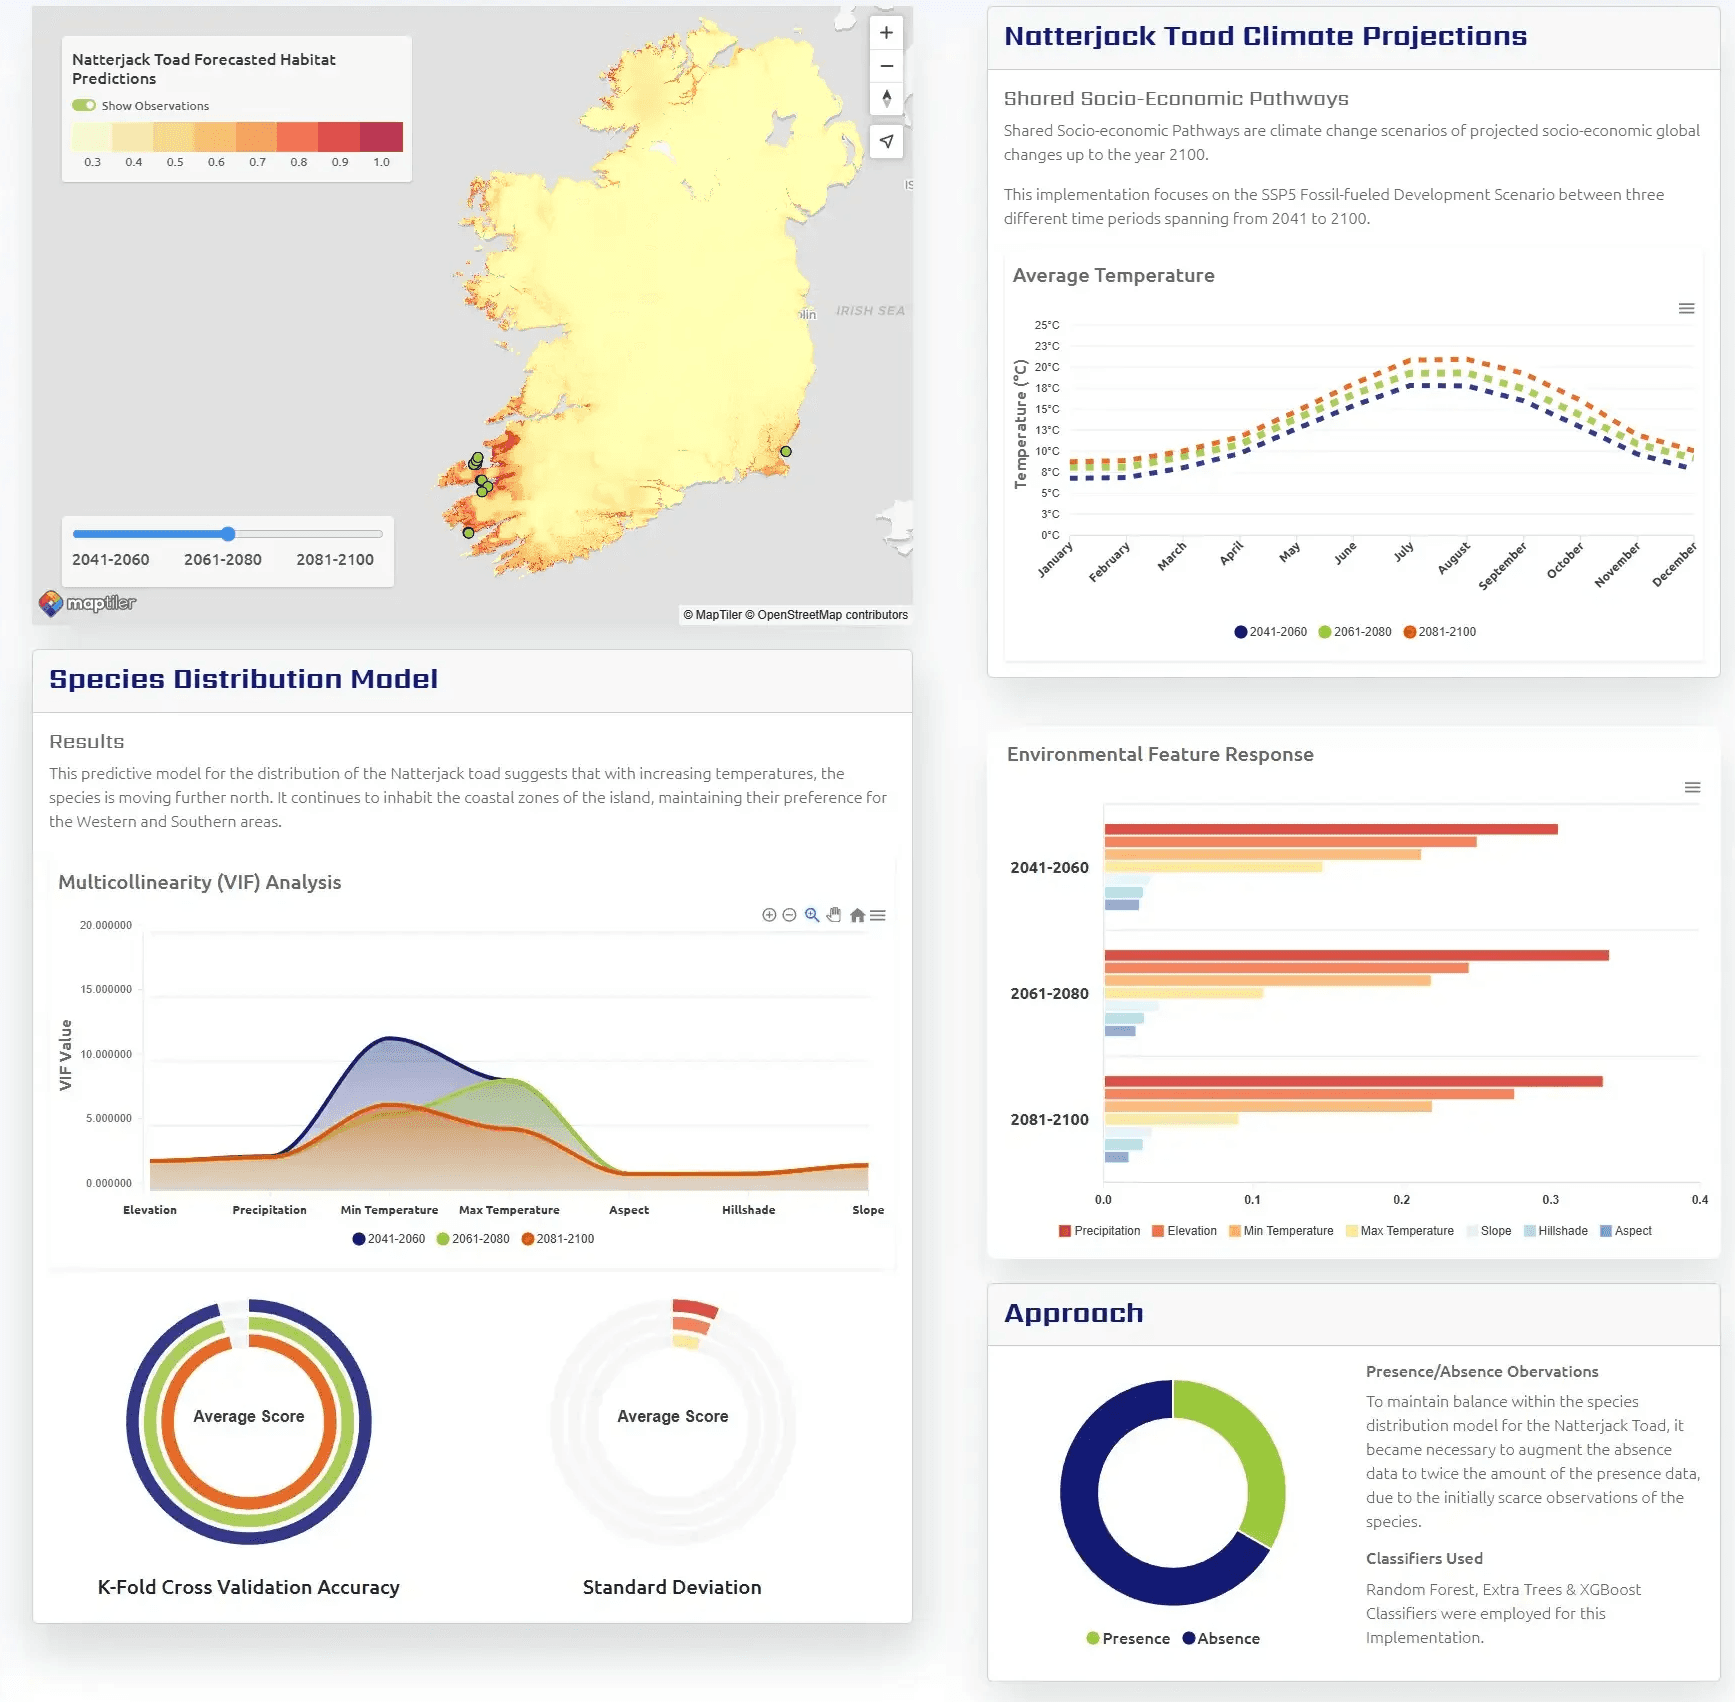Click the 1.0 dark red legend swatch

click(x=381, y=137)
